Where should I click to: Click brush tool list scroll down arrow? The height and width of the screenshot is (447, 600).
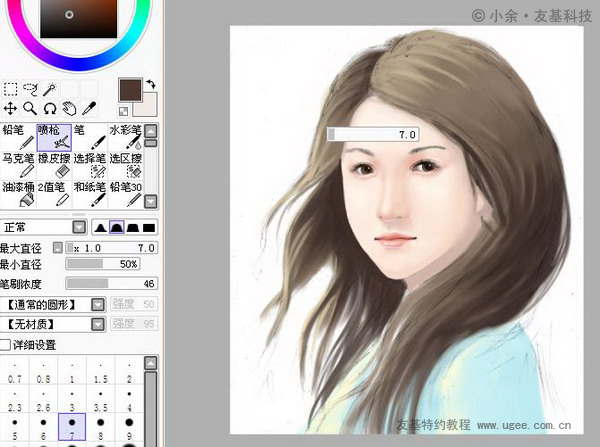pyautogui.click(x=151, y=201)
